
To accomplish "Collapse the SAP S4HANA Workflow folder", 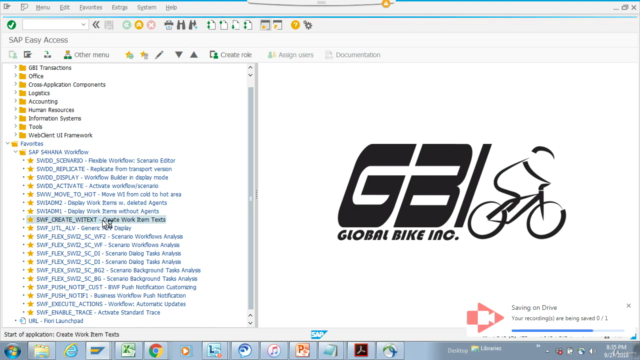I will 16,152.
